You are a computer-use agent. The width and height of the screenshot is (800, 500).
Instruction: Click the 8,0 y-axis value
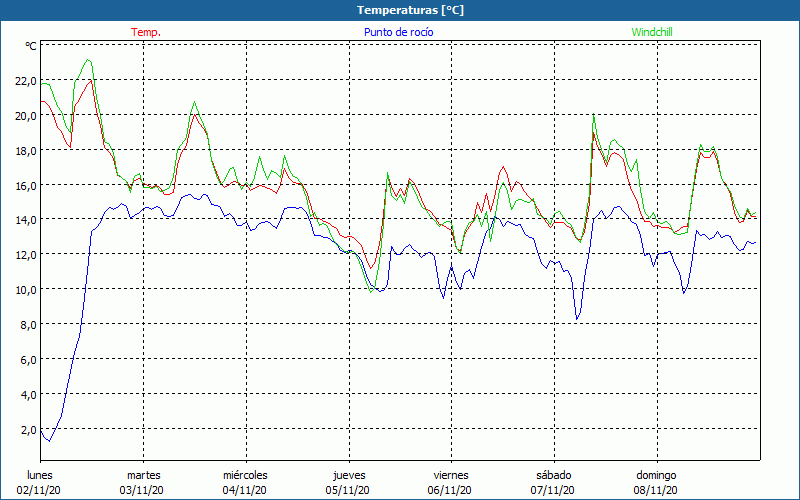coord(31,324)
